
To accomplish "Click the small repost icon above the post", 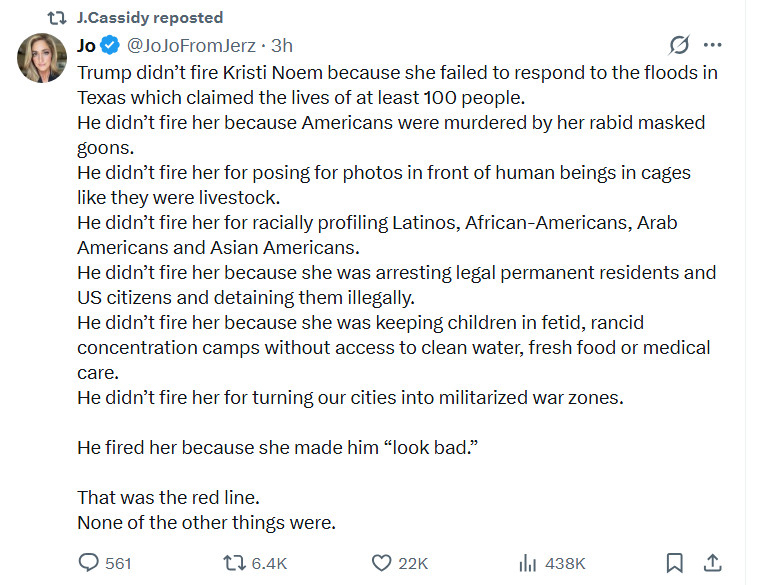I will [x=57, y=18].
